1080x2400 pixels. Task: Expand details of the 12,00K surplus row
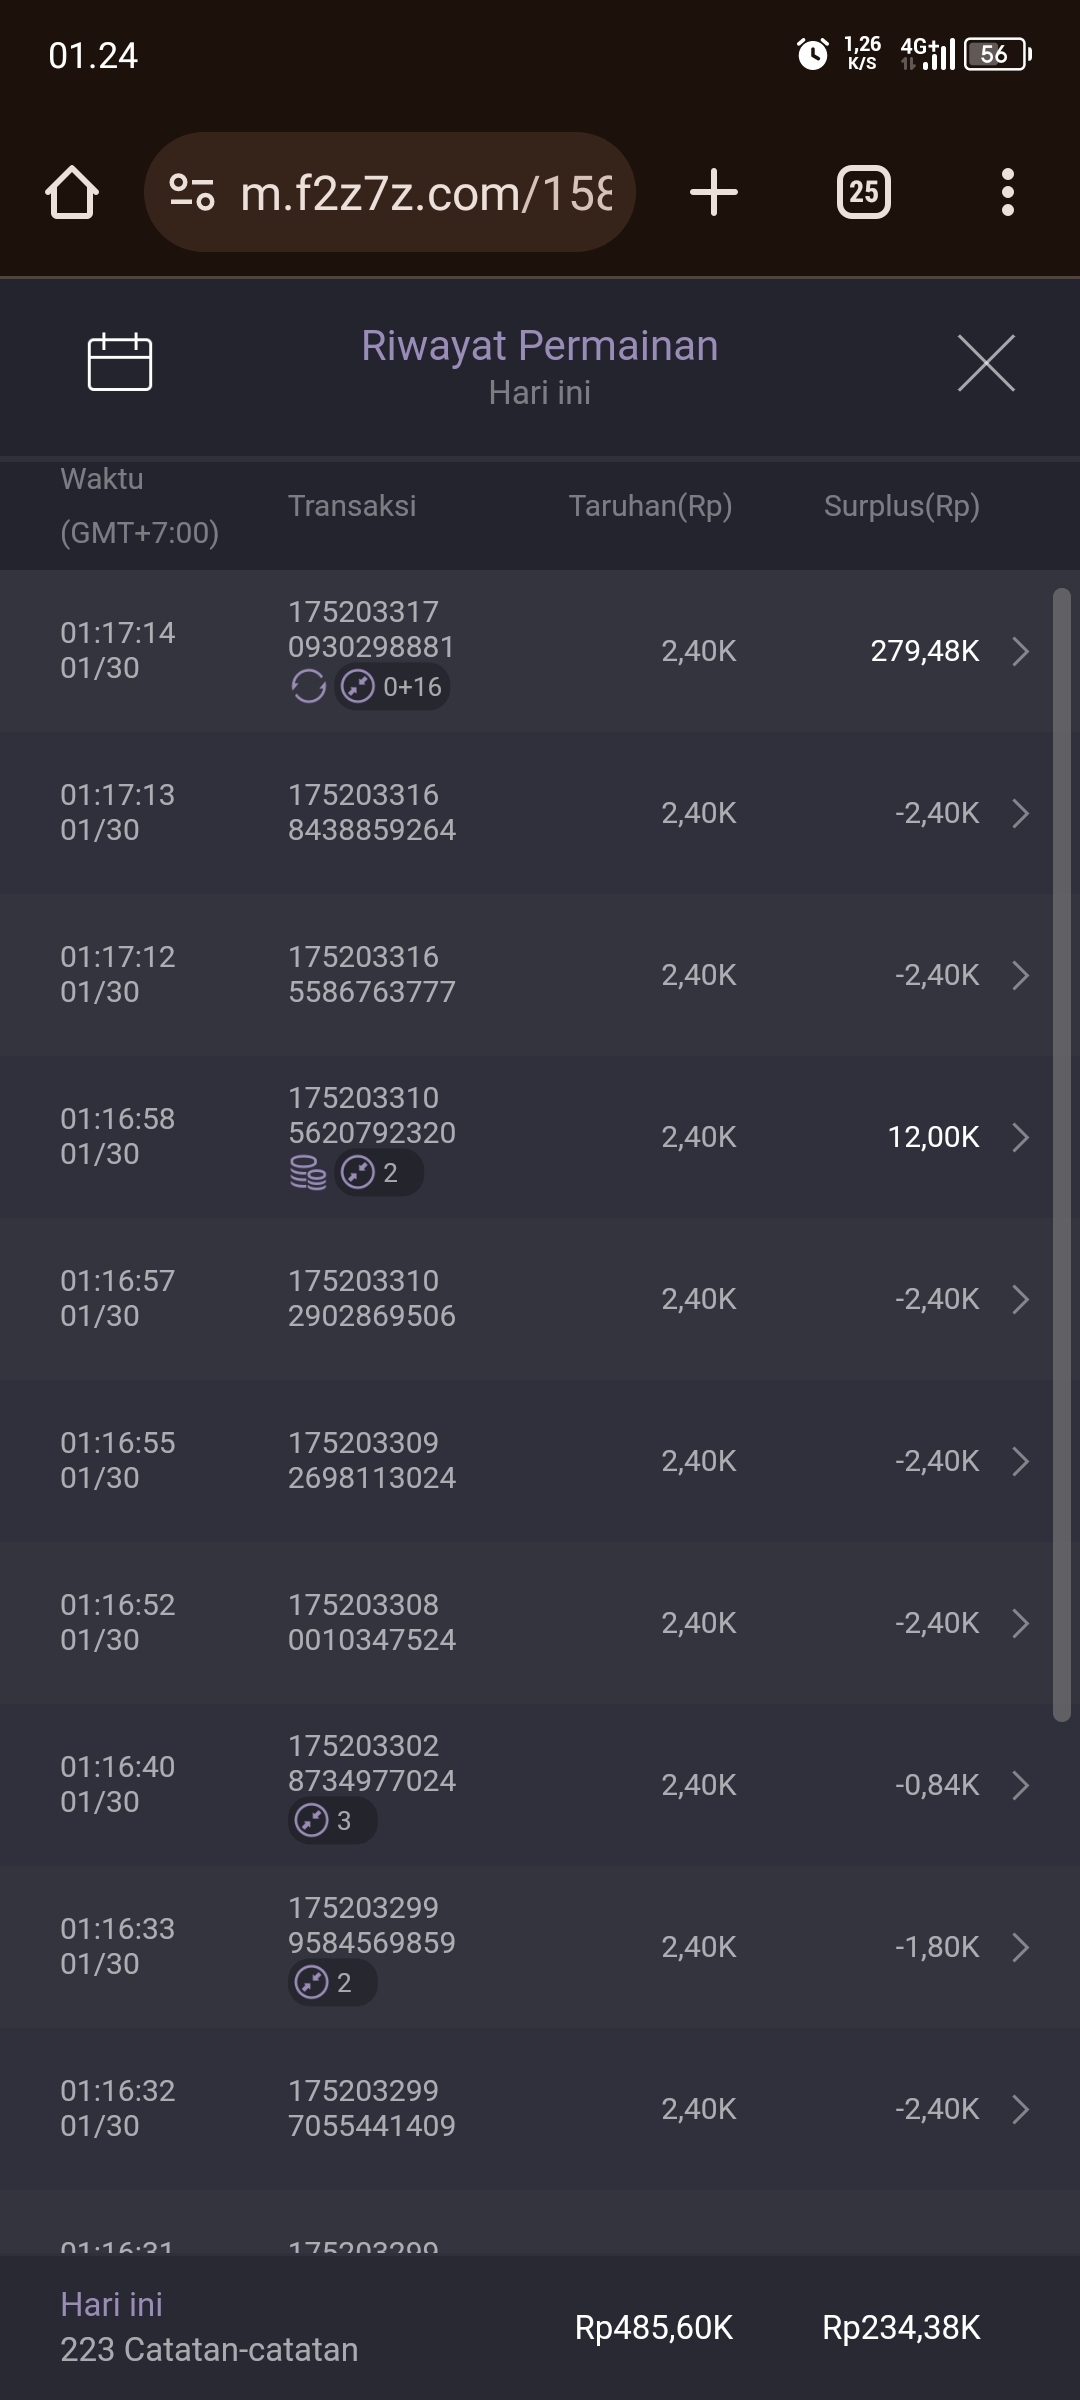click(1020, 1137)
